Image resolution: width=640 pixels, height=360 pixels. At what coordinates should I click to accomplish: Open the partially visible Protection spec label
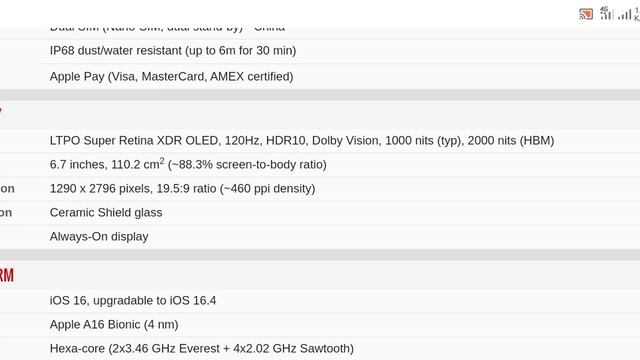[x=6, y=213]
